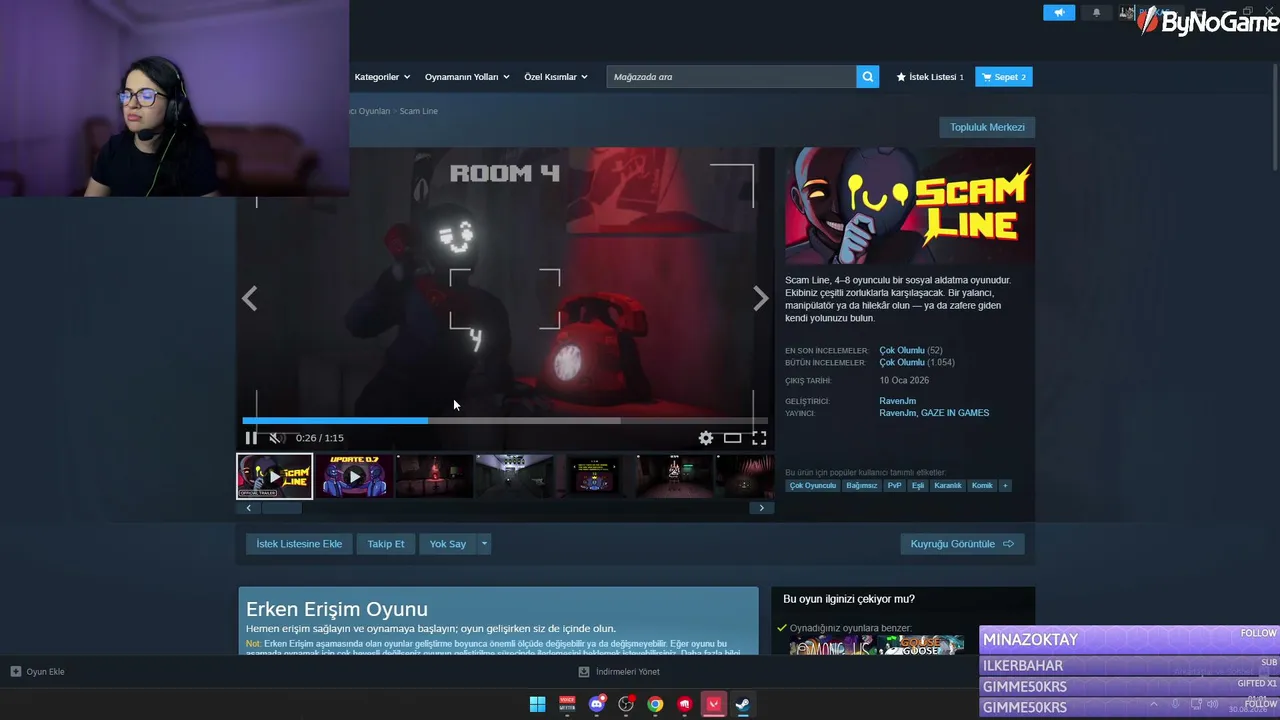Open Riot Client from taskbar
The image size is (1280, 720).
(684, 704)
